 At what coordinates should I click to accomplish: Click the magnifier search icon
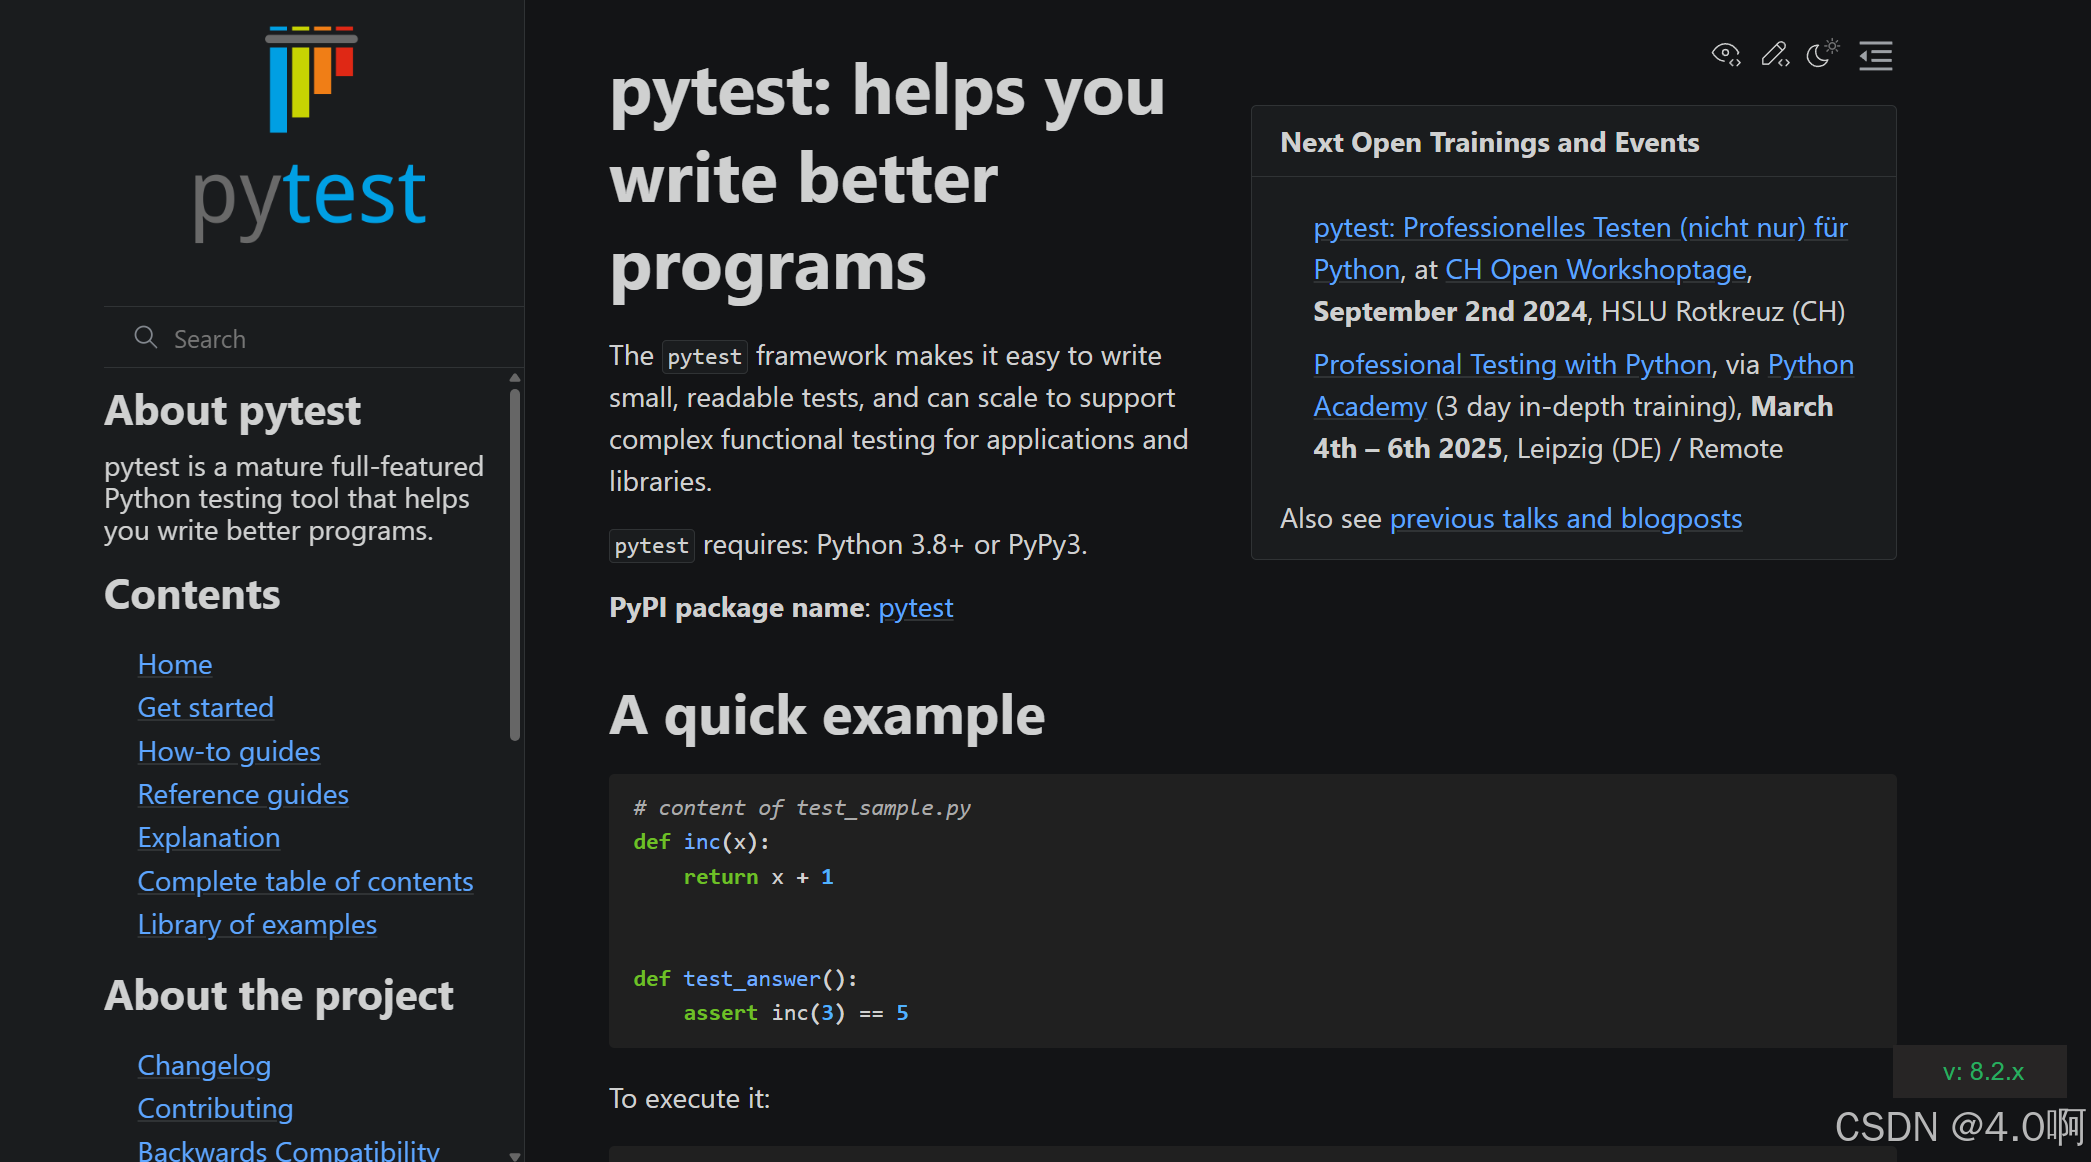pos(146,337)
